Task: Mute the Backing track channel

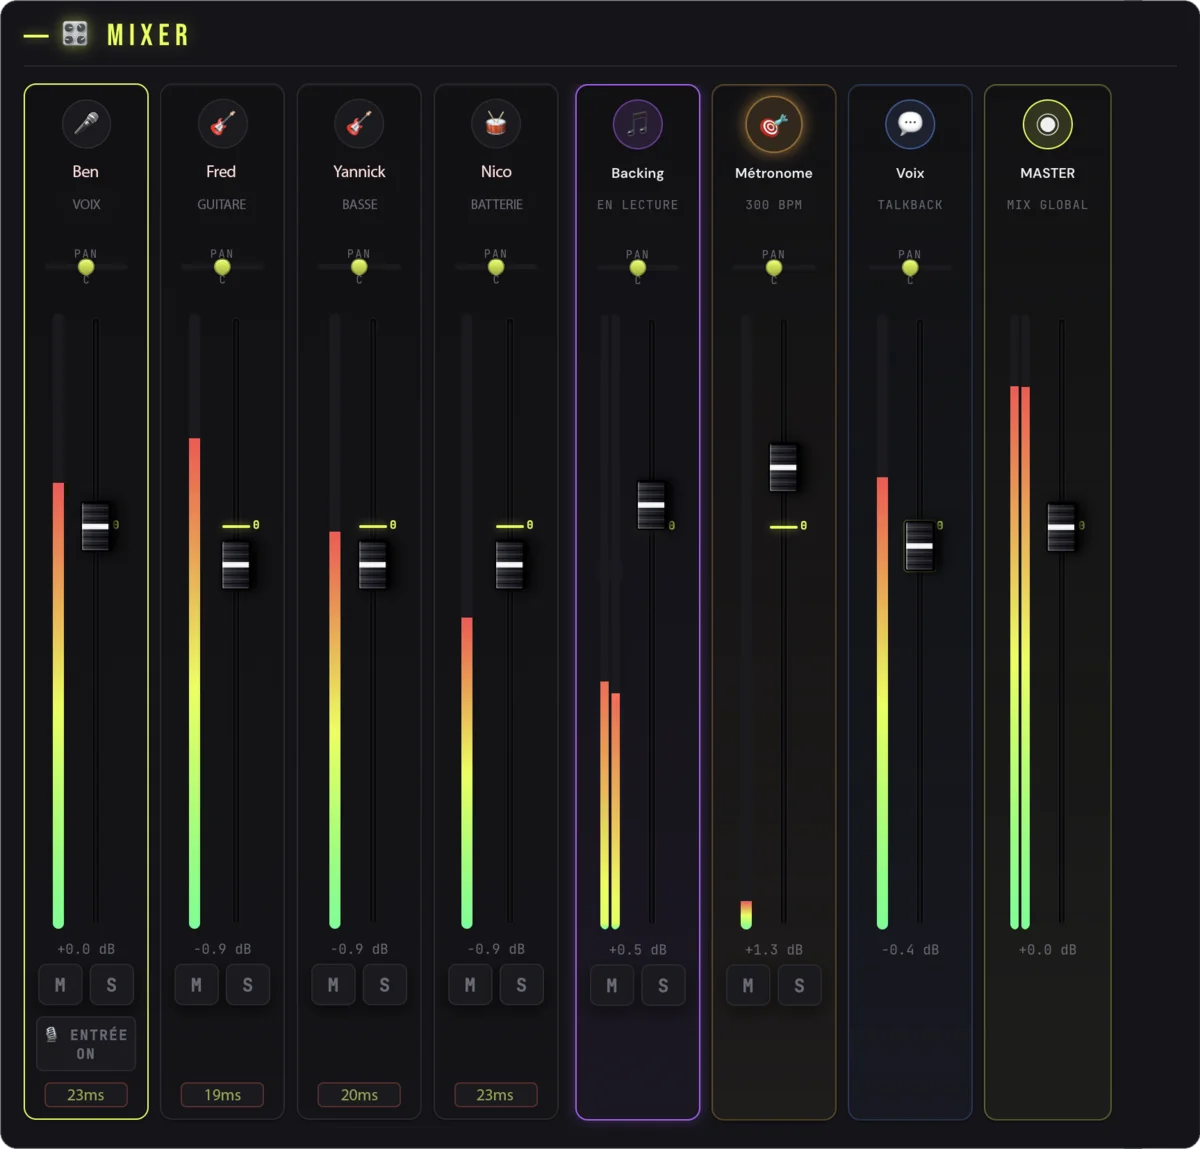Action: coord(612,986)
